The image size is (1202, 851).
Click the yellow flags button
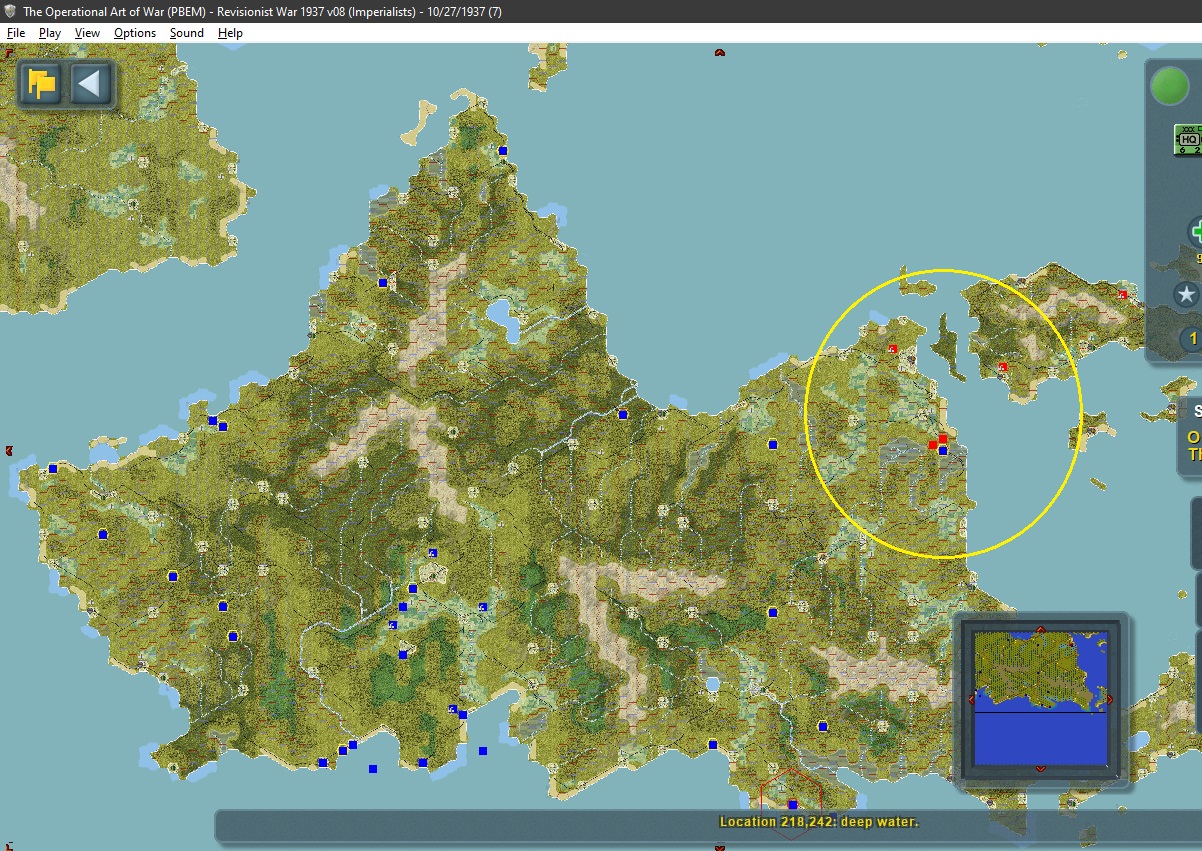(x=42, y=83)
